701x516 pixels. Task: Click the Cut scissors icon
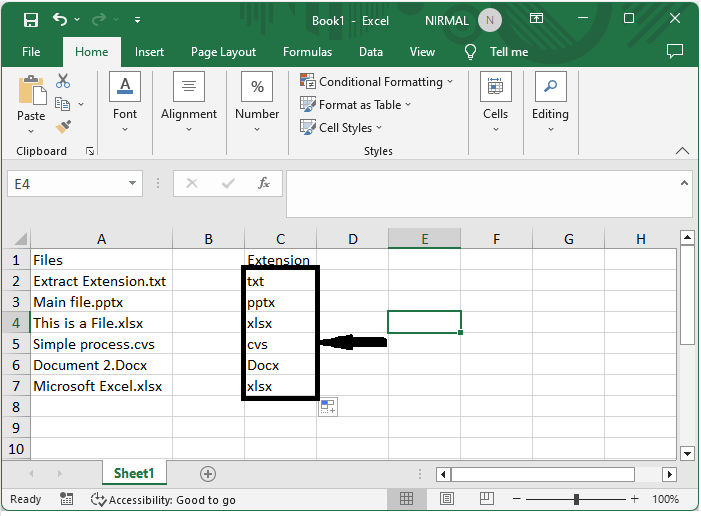pos(63,81)
